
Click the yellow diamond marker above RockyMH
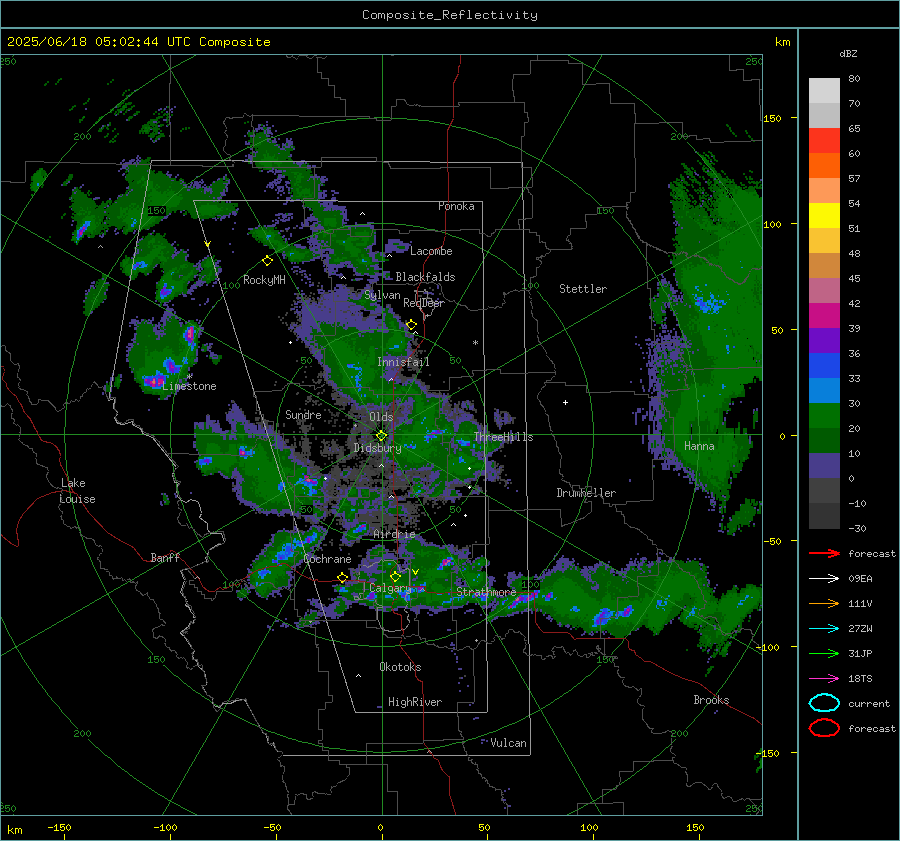[267, 261]
